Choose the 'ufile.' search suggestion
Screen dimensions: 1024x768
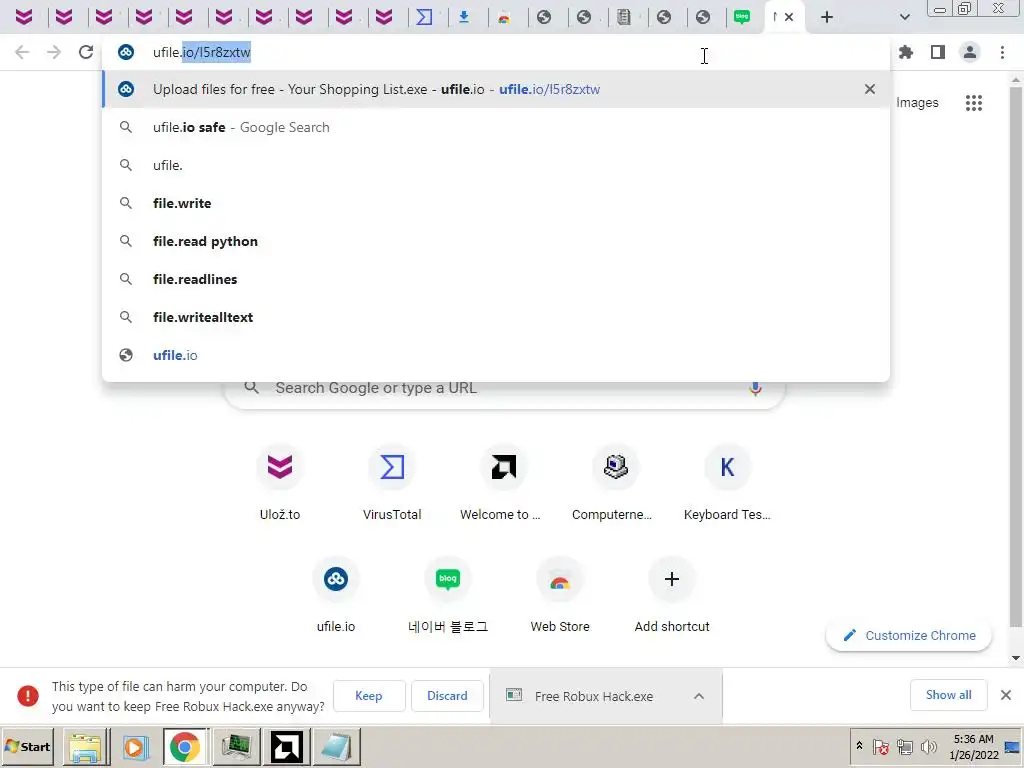[x=496, y=165]
